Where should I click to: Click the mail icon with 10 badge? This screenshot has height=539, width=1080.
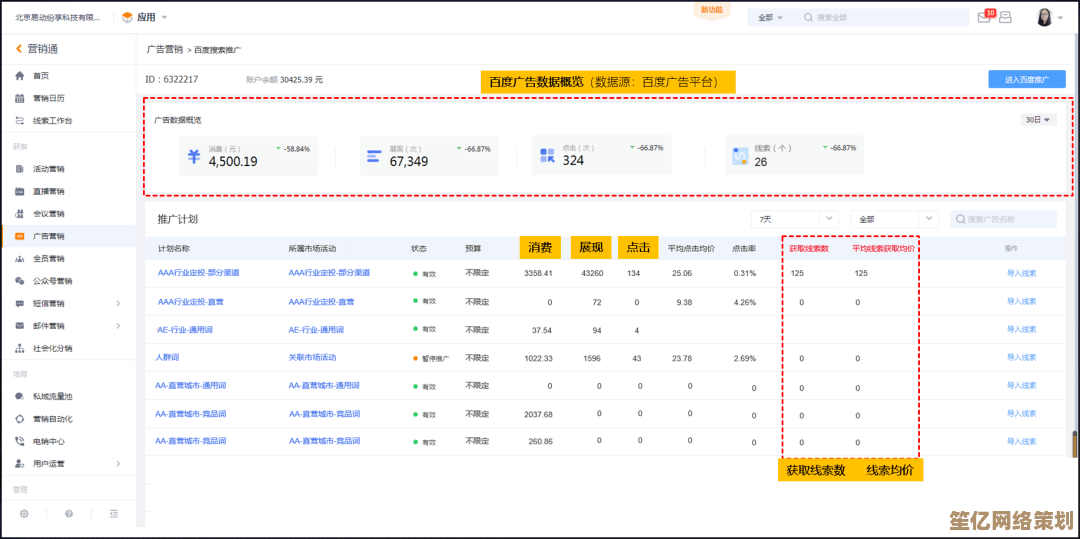click(985, 17)
